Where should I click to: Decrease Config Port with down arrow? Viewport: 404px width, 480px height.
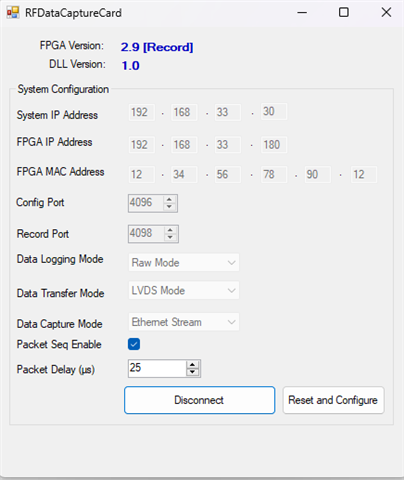click(169, 207)
